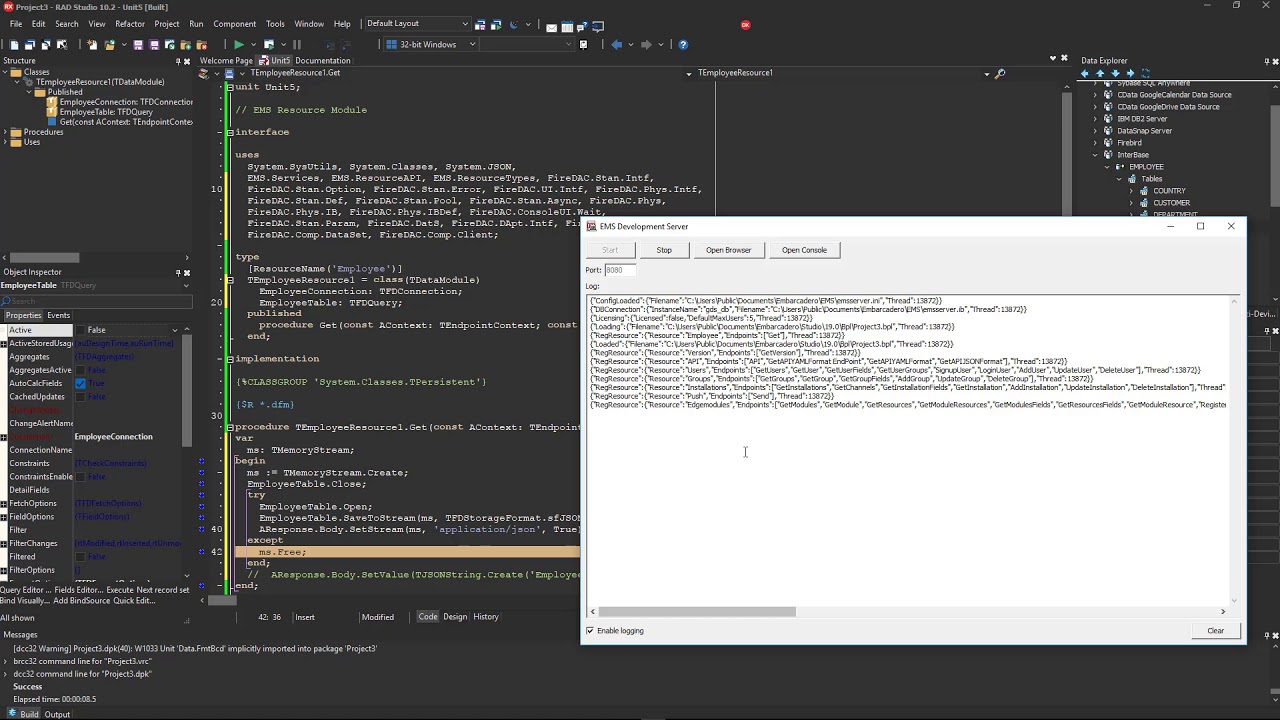The width and height of the screenshot is (1280, 720).
Task: Pin the Structure panel
Action: click(178, 61)
